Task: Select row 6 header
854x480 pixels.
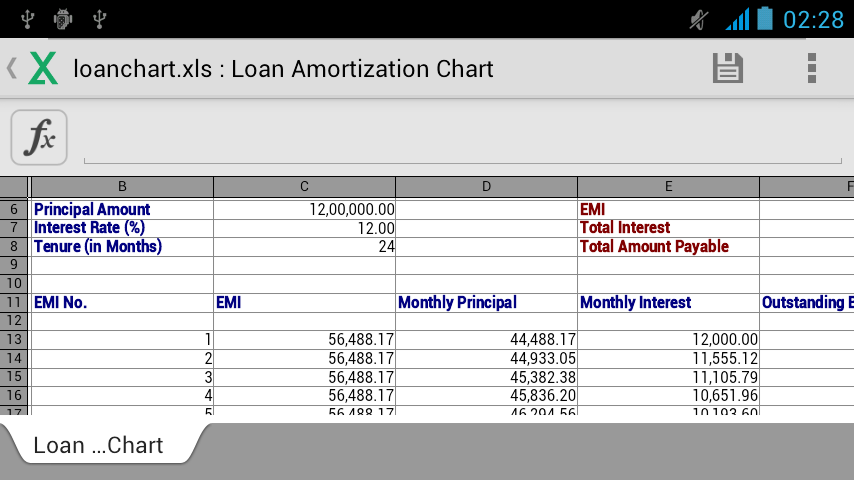Action: click(x=14, y=209)
